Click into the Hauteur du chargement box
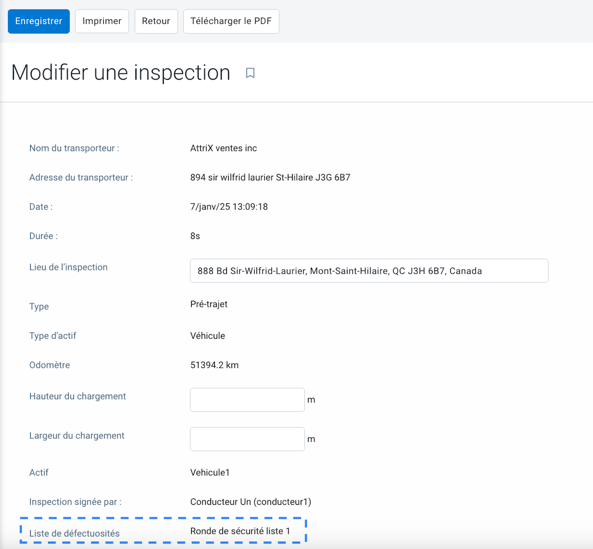Image resolution: width=593 pixels, height=549 pixels. tap(247, 400)
